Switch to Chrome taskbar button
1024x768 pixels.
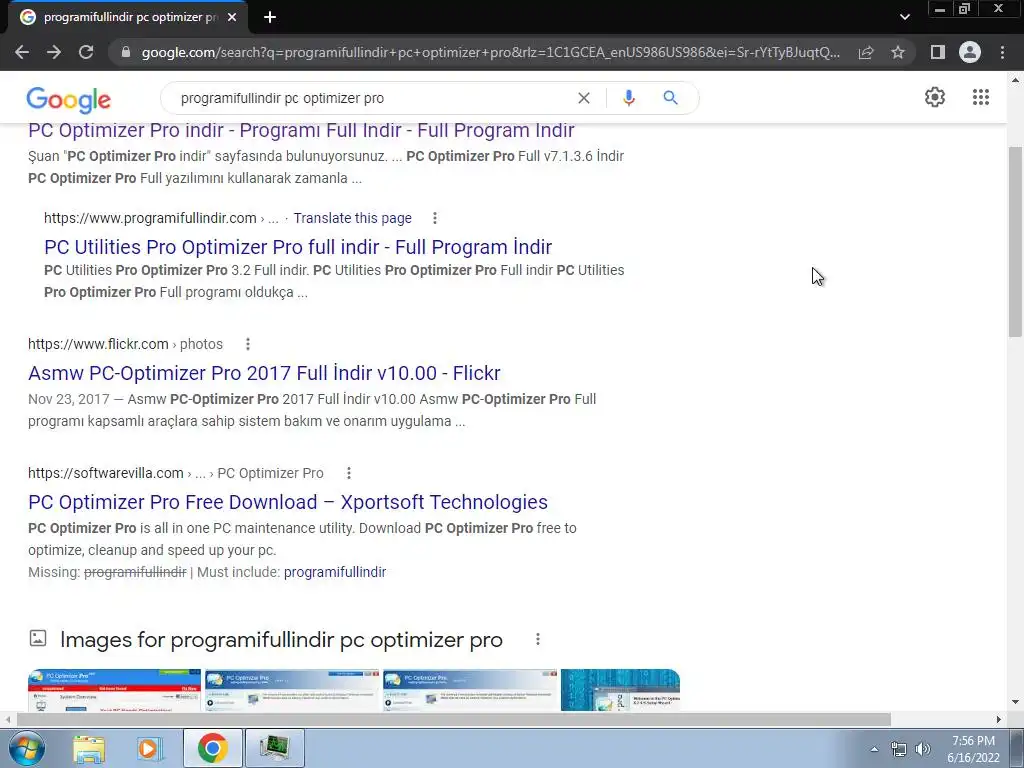(213, 748)
